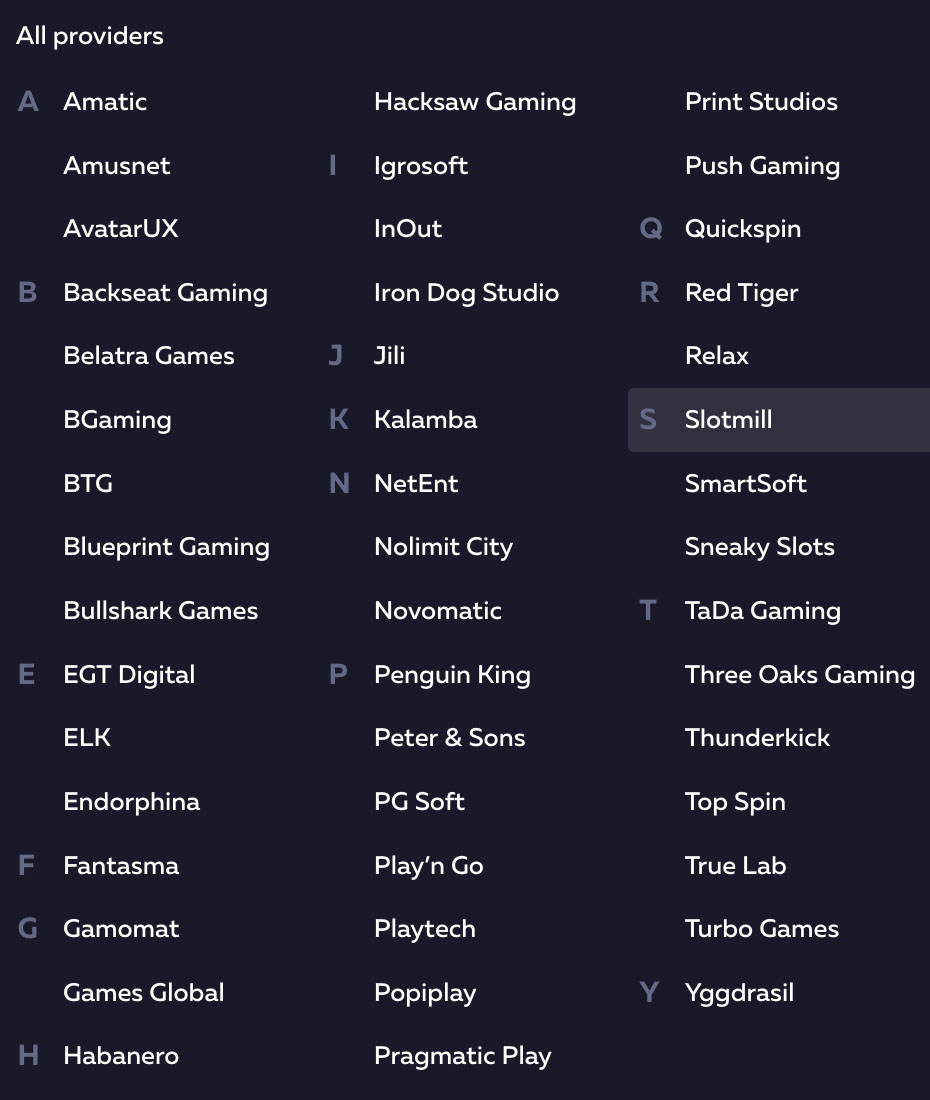
Task: Choose Hacksaw Gaming from providers
Action: pyautogui.click(x=475, y=102)
